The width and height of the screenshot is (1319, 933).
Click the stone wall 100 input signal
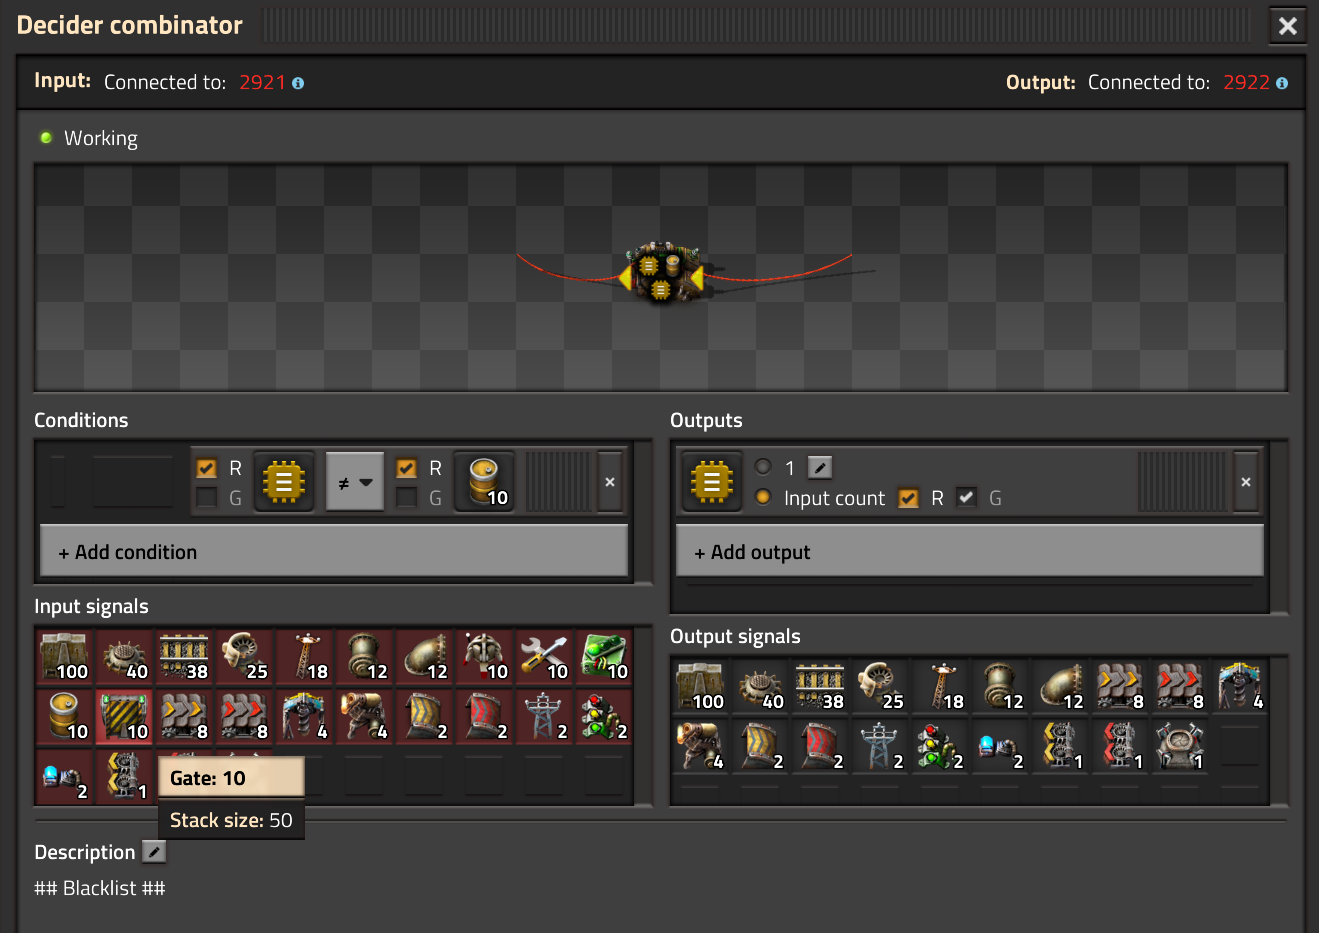[64, 657]
